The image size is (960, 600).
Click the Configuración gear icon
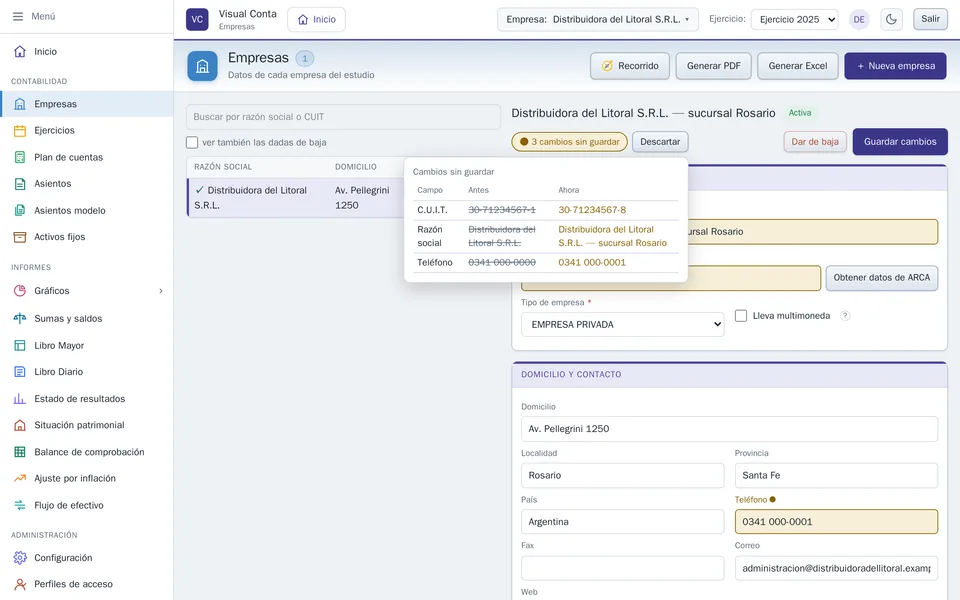(x=20, y=558)
